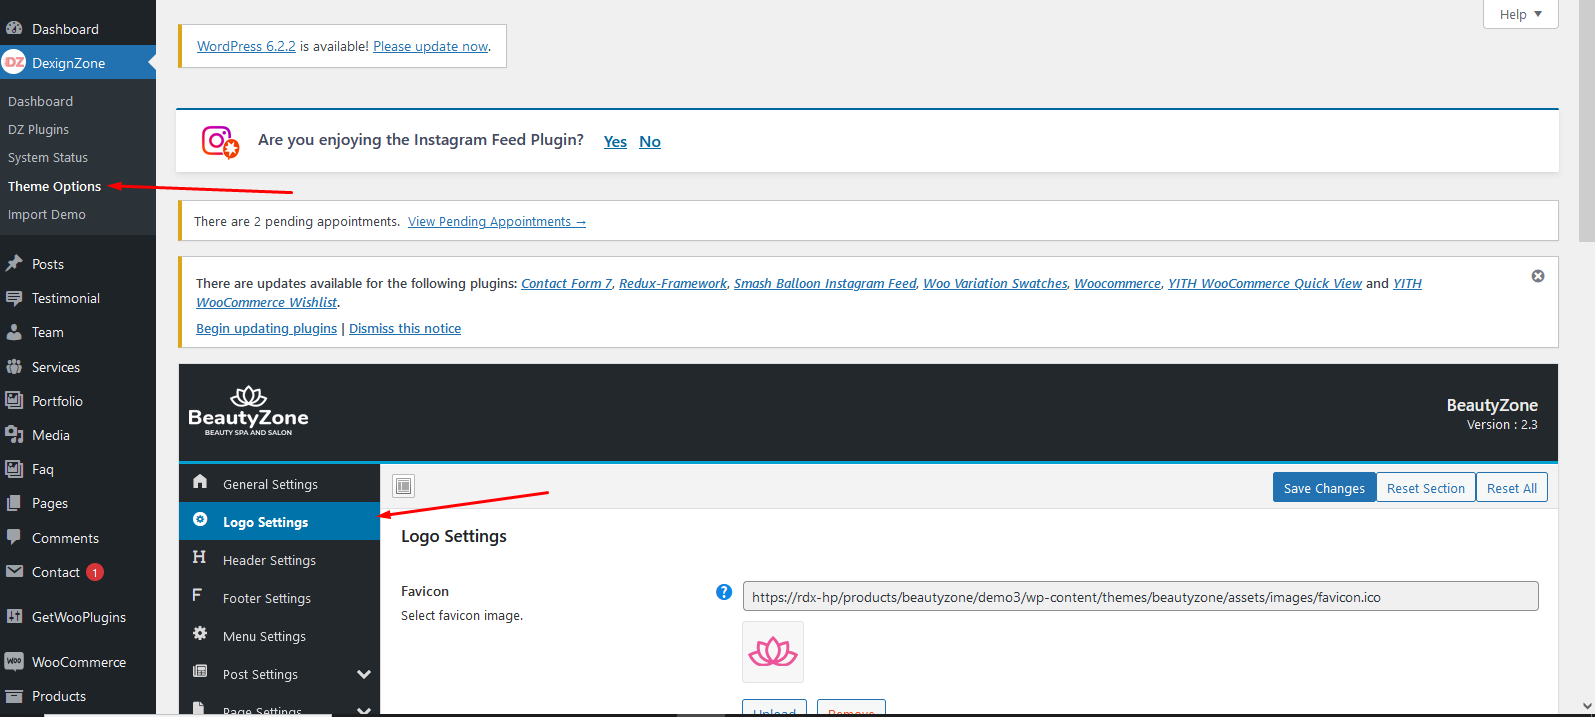1595x717 pixels.
Task: Click the pink lotus favicon thumbnail
Action: 773,652
